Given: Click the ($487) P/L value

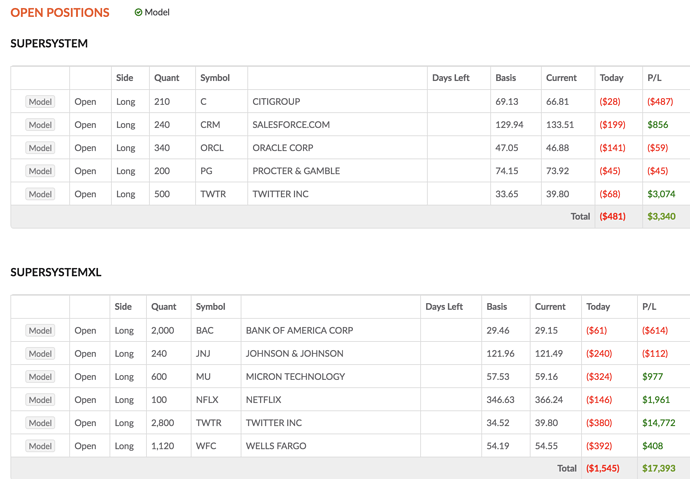Looking at the screenshot, I should 660,102.
